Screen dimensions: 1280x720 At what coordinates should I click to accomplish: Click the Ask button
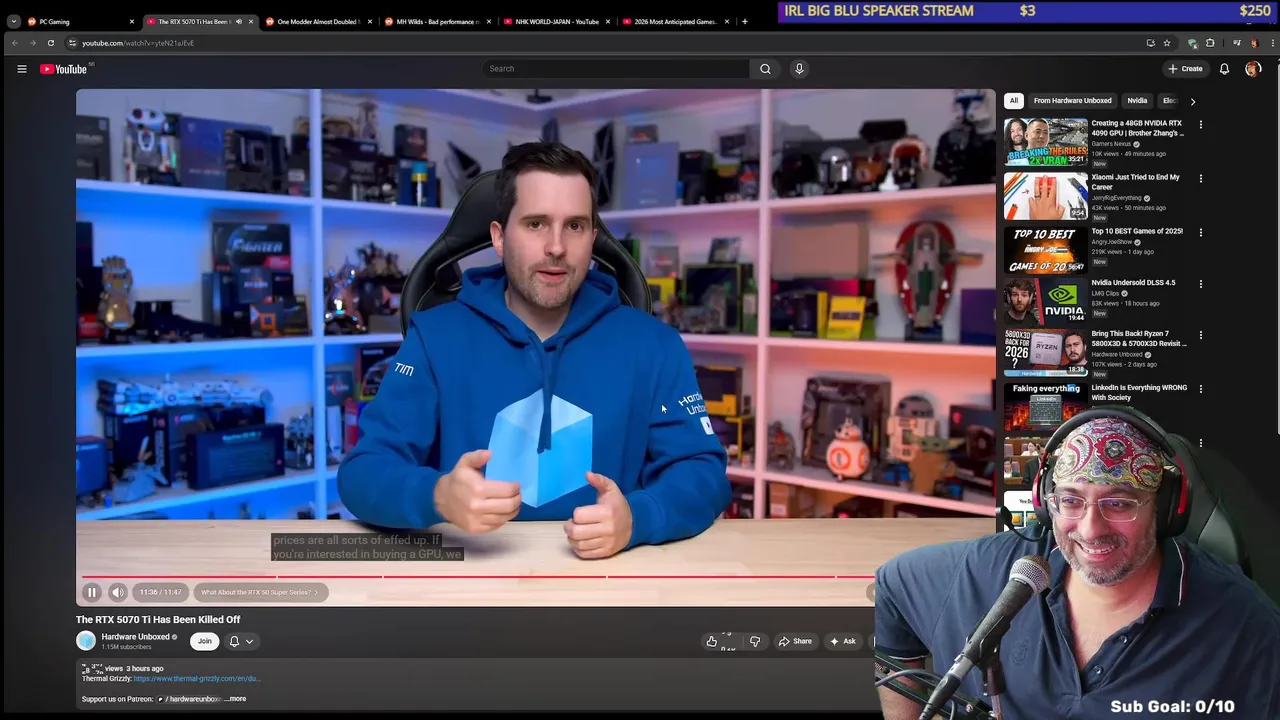(x=842, y=641)
